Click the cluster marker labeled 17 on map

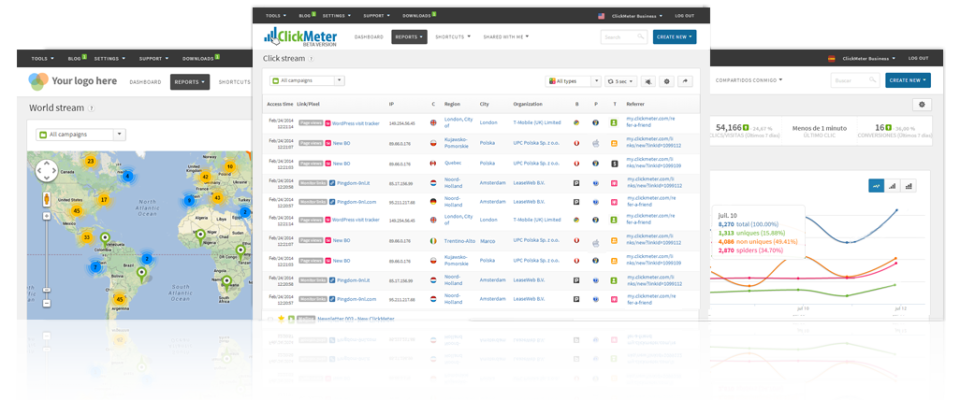pyautogui.click(x=104, y=200)
